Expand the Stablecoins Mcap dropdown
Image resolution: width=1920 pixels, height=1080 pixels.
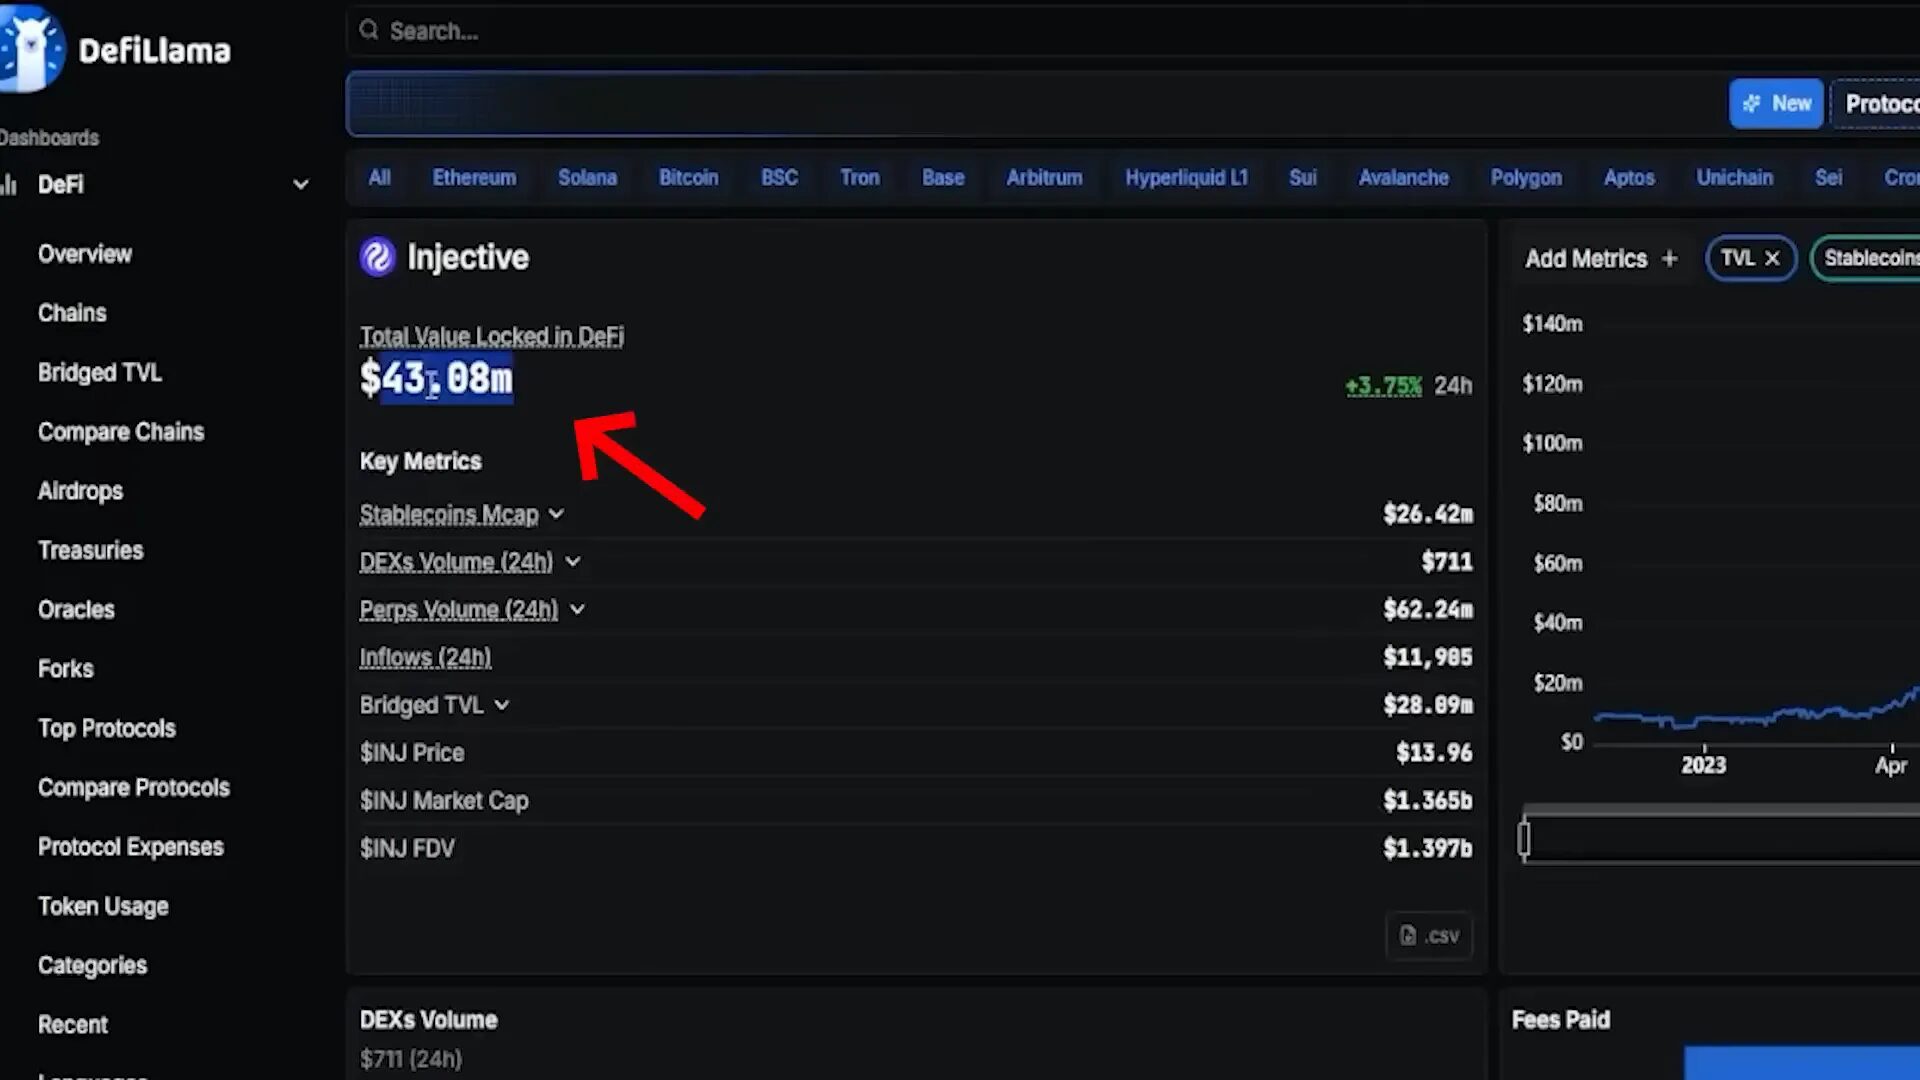point(557,513)
